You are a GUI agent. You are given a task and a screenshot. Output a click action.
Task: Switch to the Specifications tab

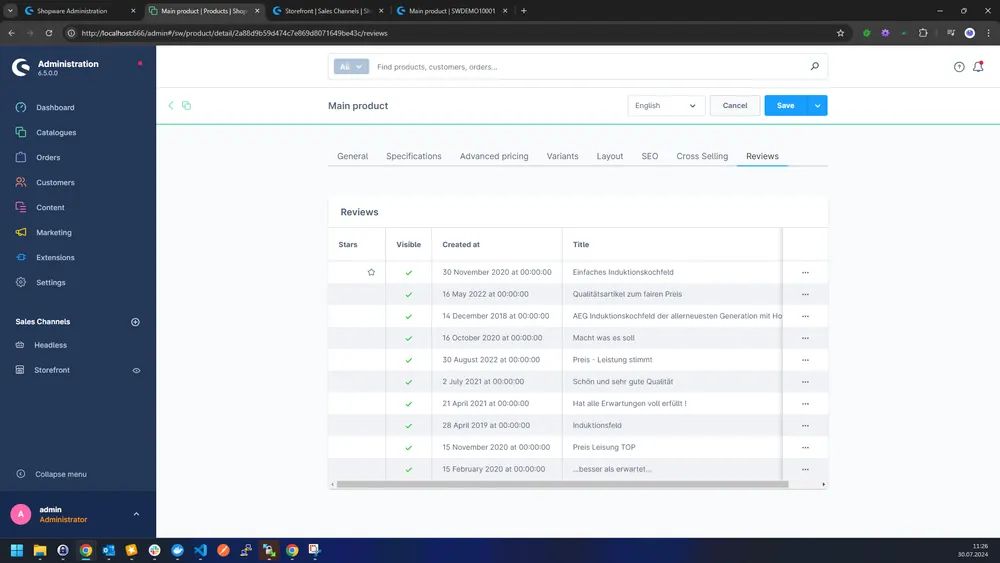(413, 156)
